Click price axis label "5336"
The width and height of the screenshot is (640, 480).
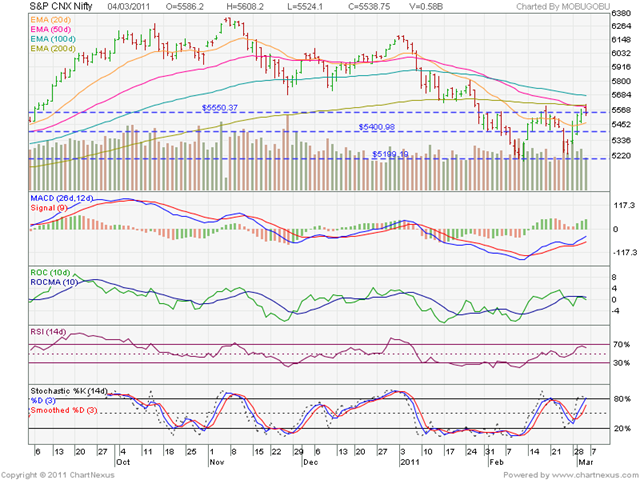point(622,140)
